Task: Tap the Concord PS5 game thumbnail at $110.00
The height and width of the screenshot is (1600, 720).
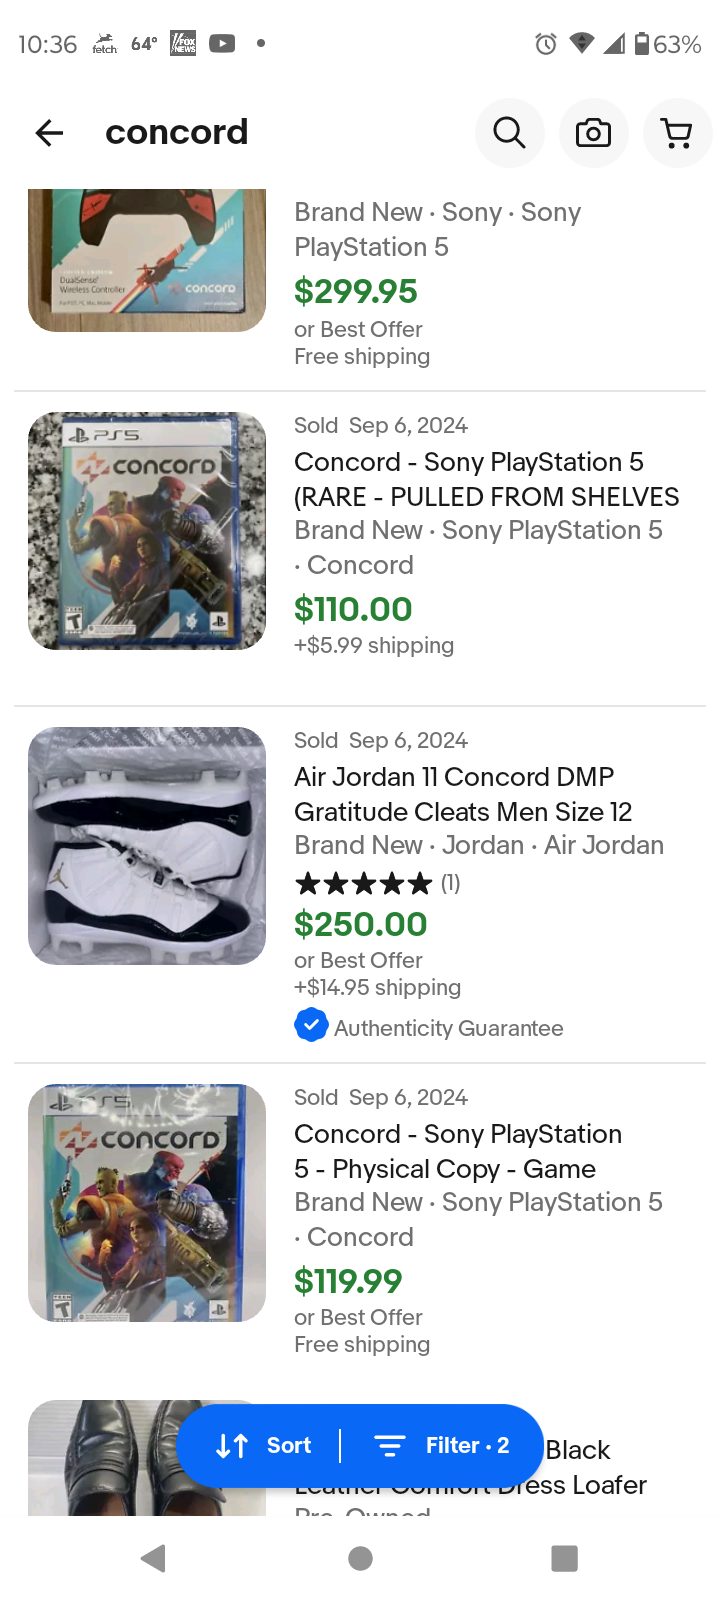Action: (147, 531)
